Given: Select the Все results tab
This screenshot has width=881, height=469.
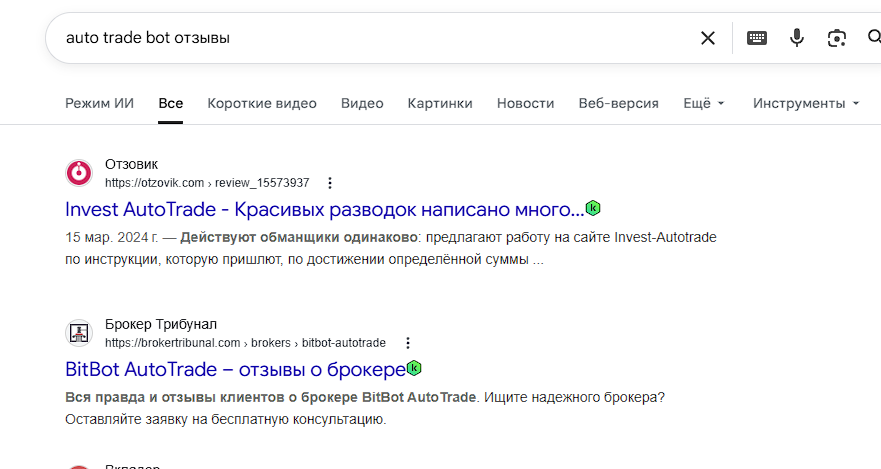Looking at the screenshot, I should [x=171, y=103].
